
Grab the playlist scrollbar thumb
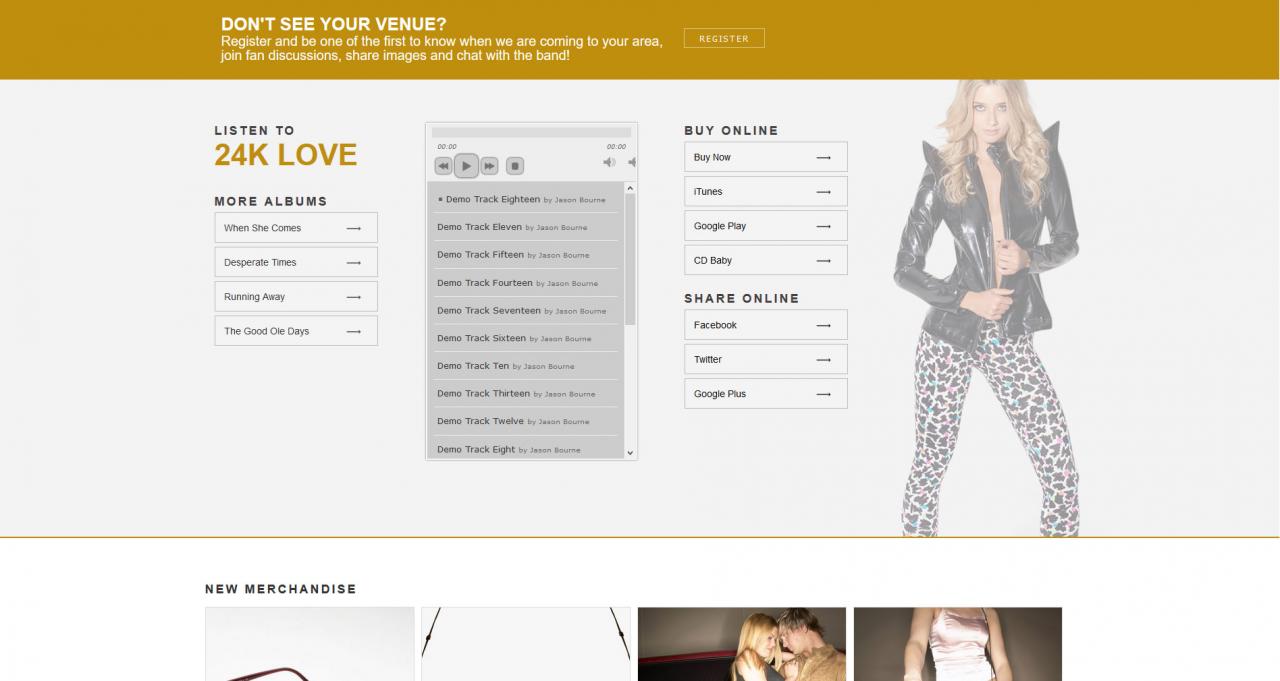[630, 259]
